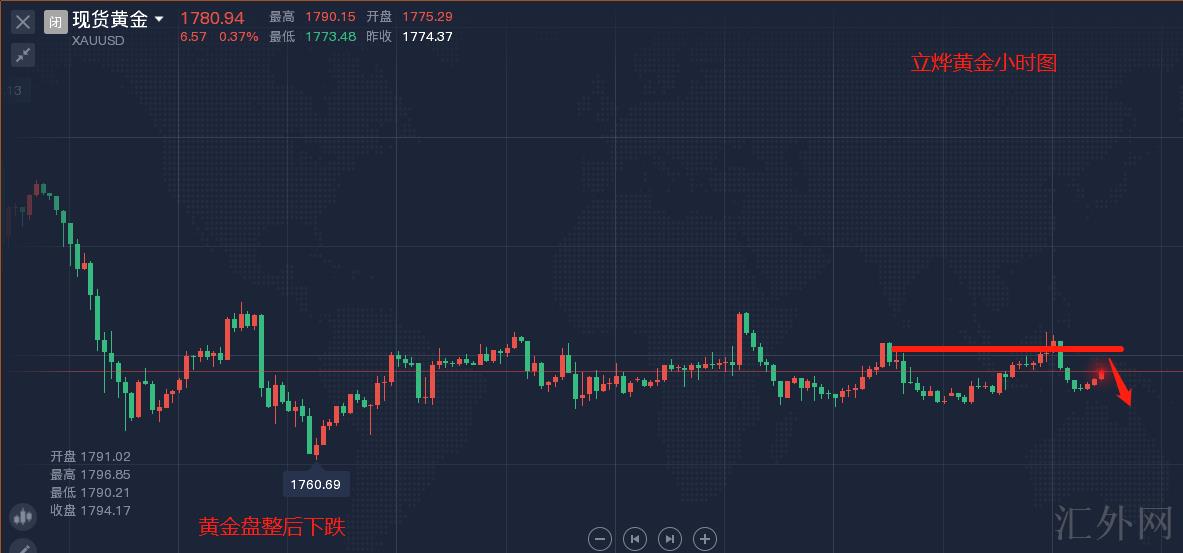
Task: Click the 1760.69 low price label
Action: pos(315,485)
